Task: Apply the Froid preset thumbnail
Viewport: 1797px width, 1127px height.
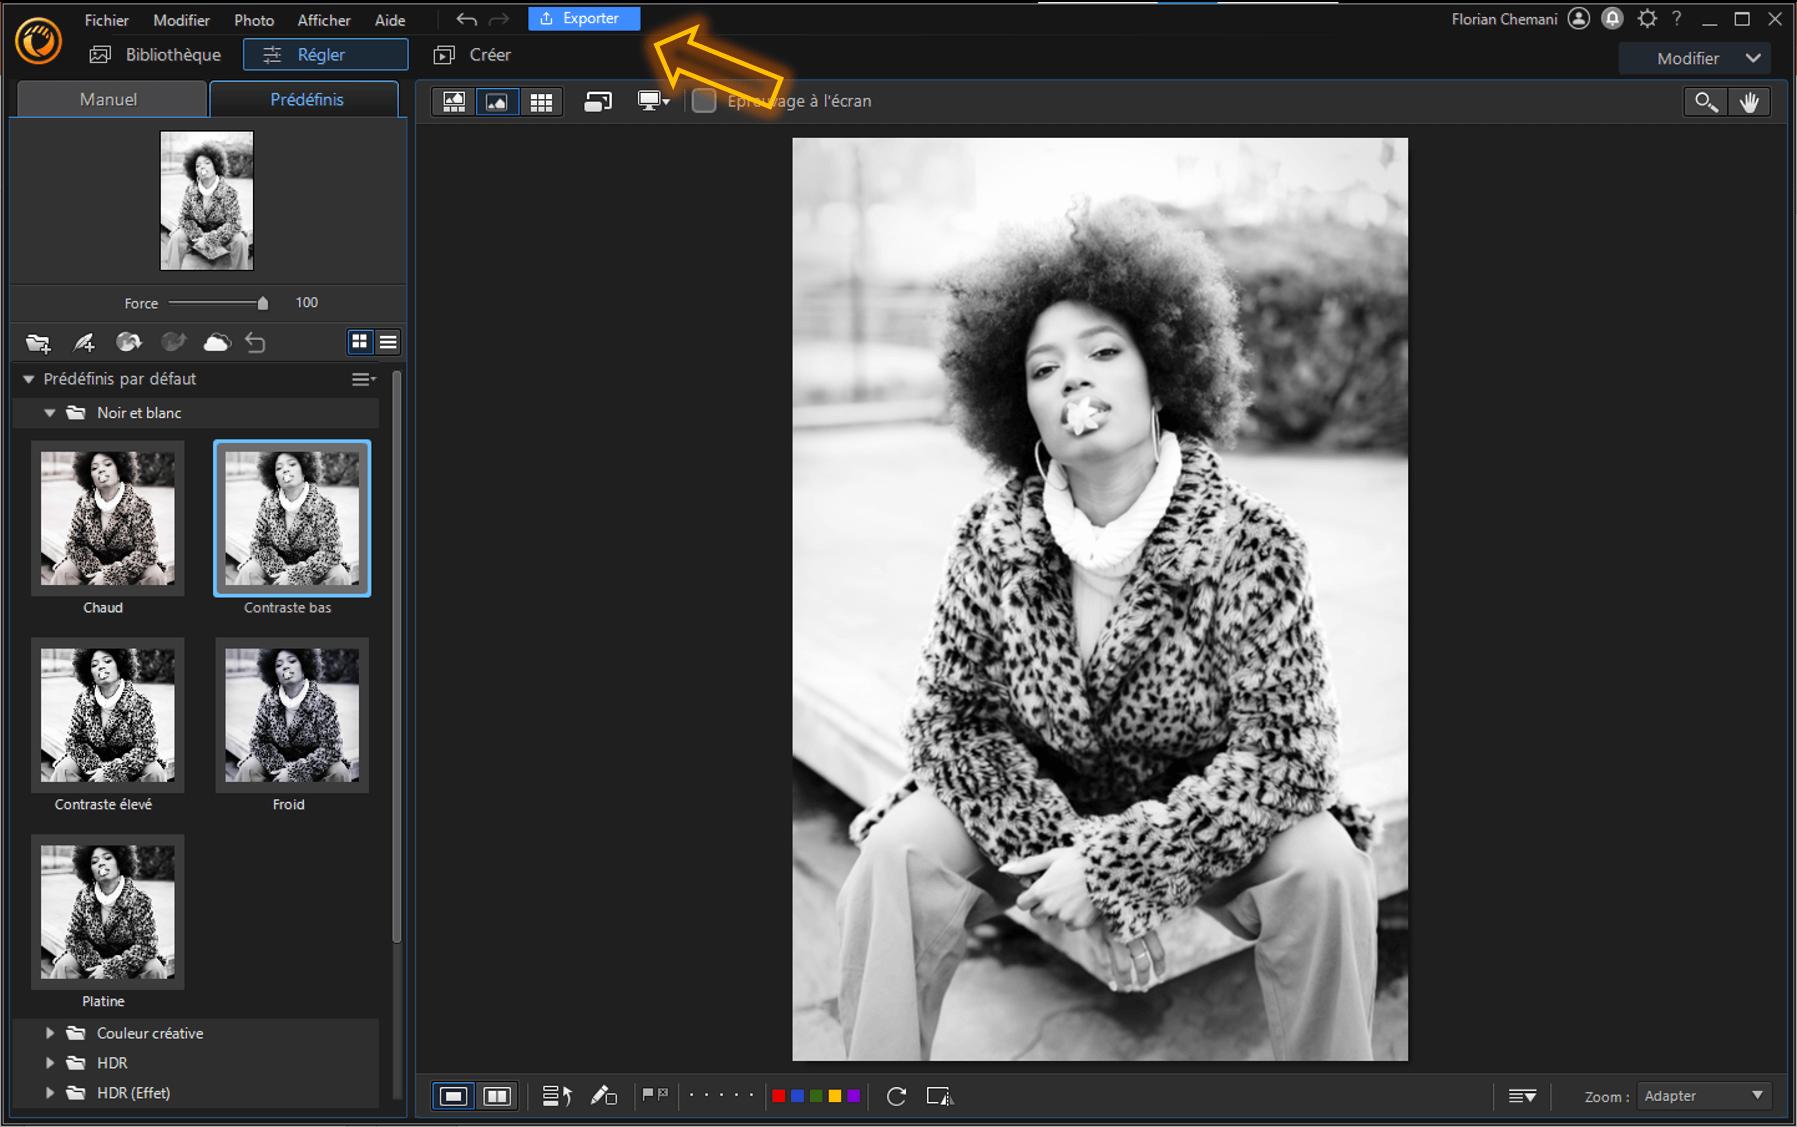Action: click(x=292, y=715)
